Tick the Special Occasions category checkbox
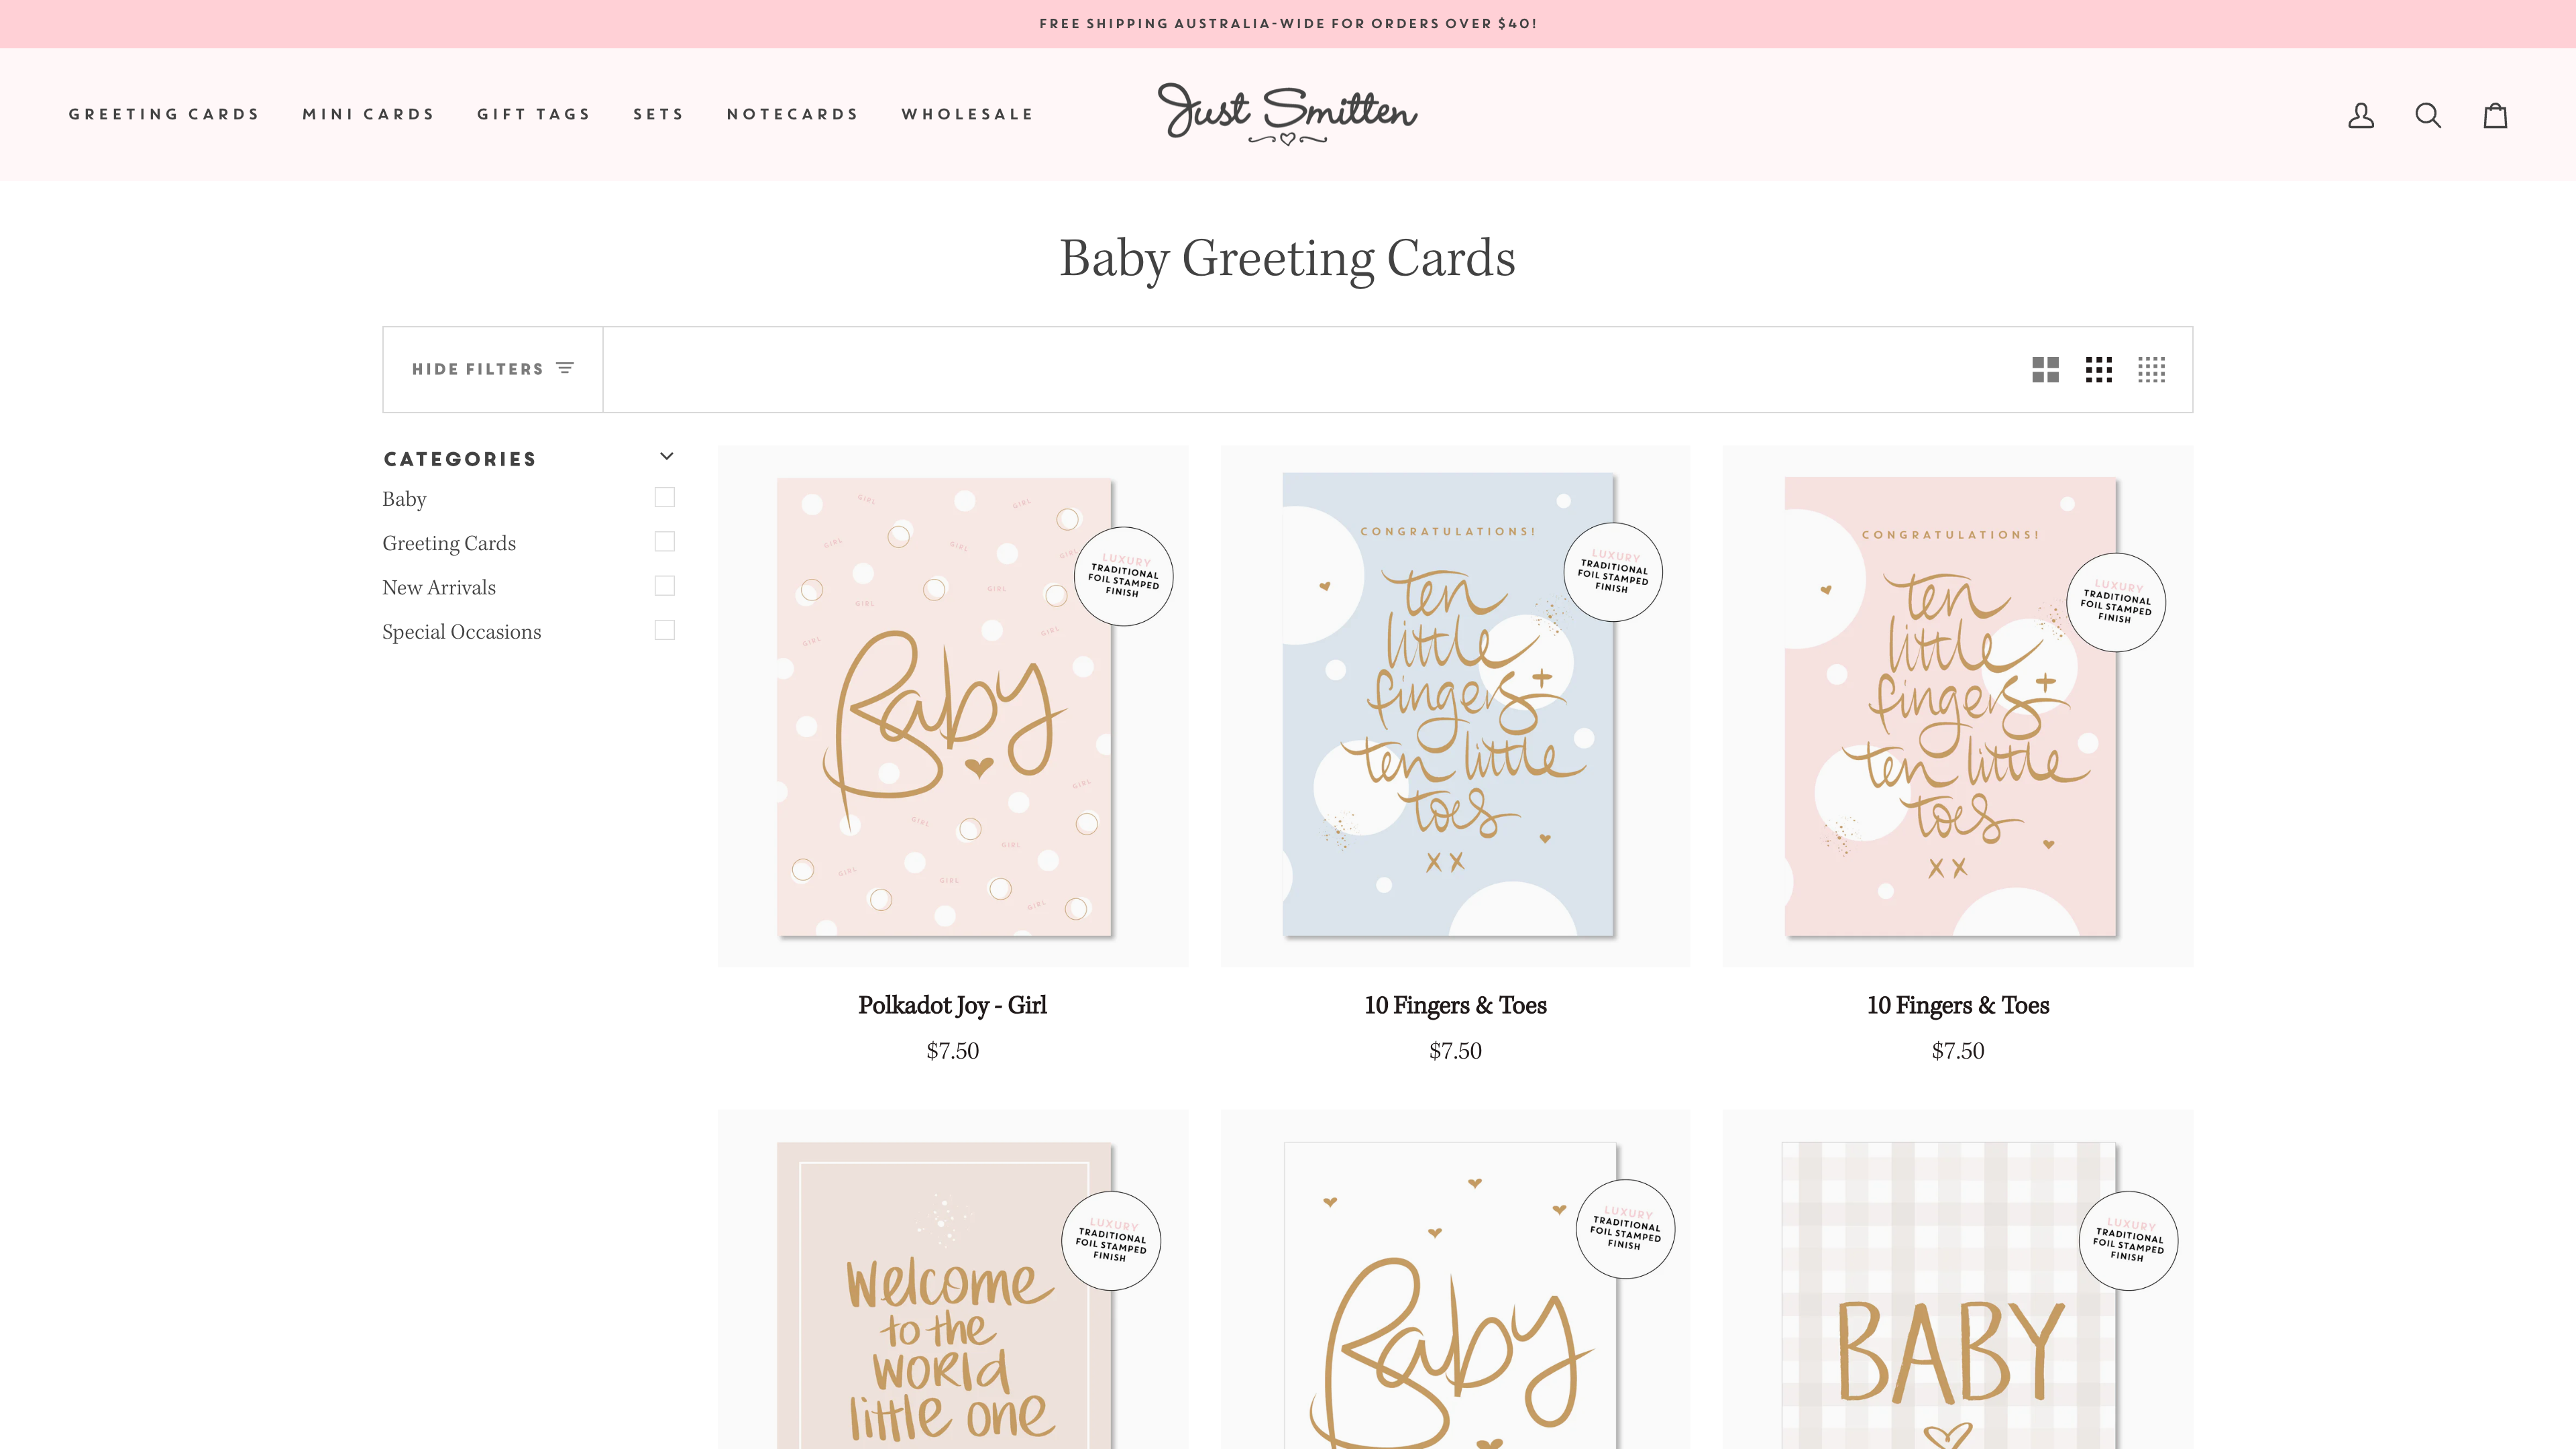Image resolution: width=2576 pixels, height=1449 pixels. 665,630
